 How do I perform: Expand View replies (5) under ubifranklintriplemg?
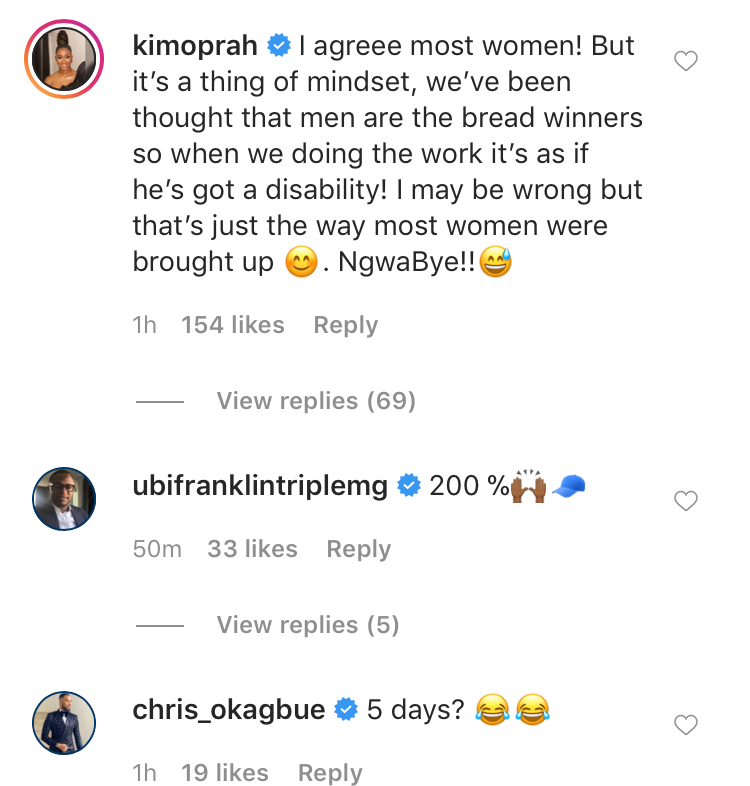pos(307,625)
